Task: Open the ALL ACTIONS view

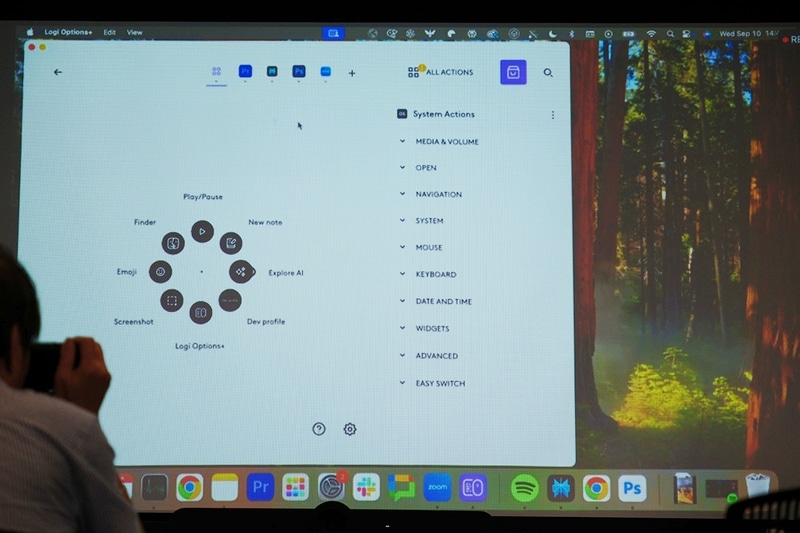Action: 440,72
